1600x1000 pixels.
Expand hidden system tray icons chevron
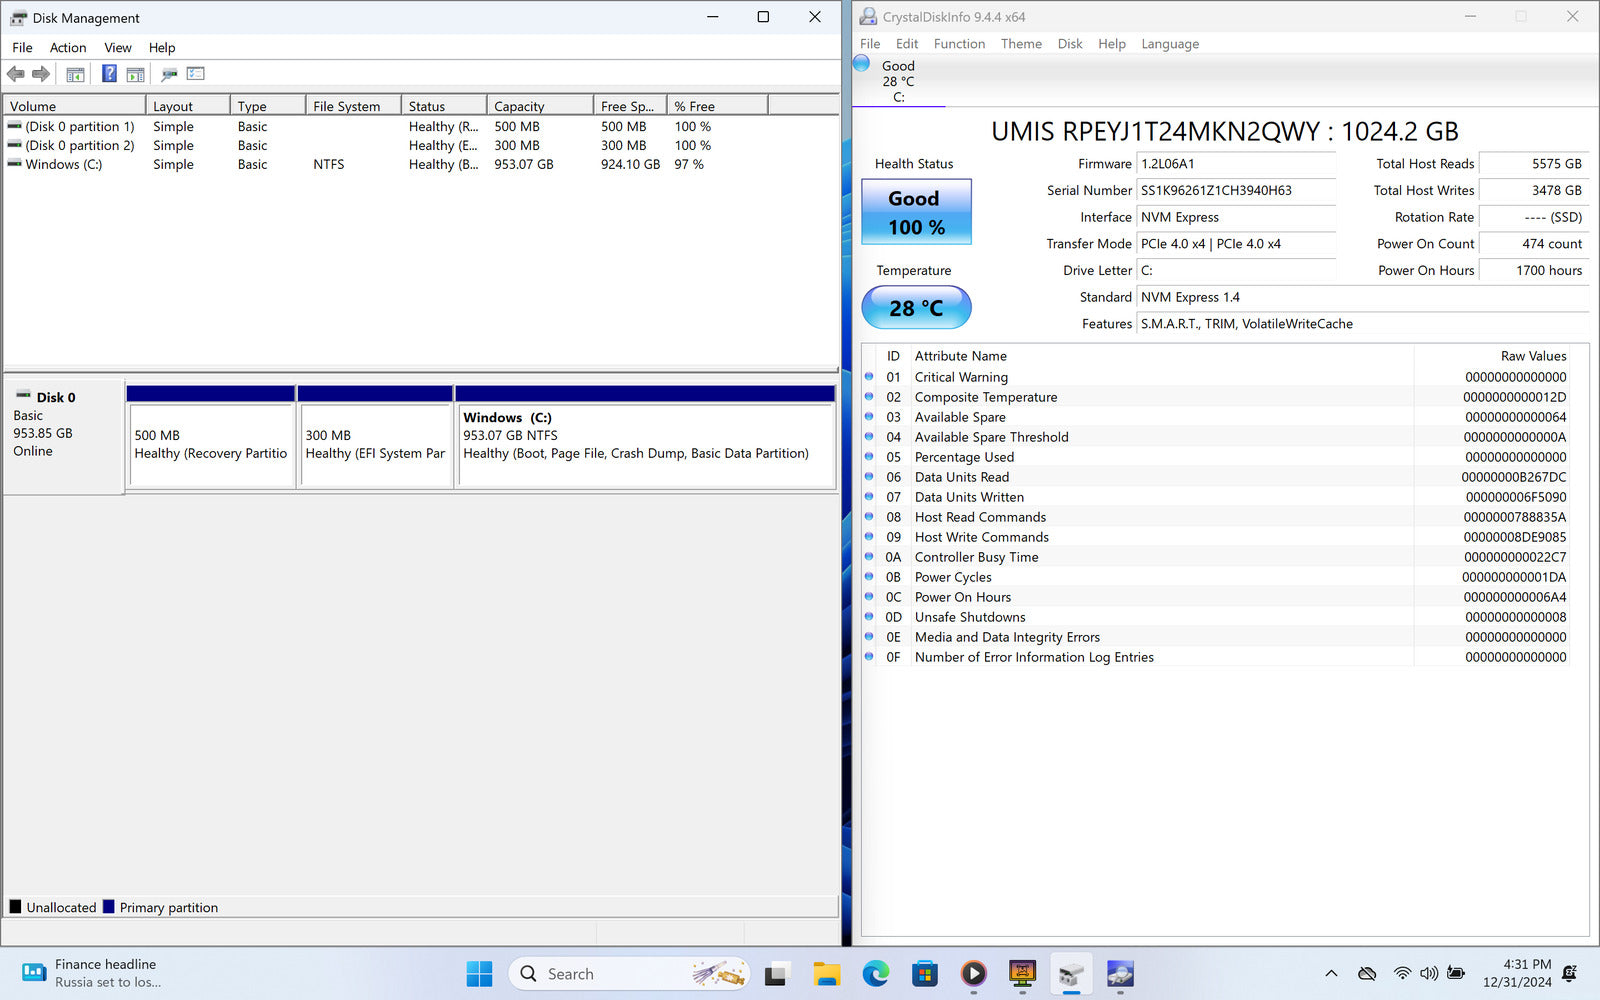pos(1331,974)
